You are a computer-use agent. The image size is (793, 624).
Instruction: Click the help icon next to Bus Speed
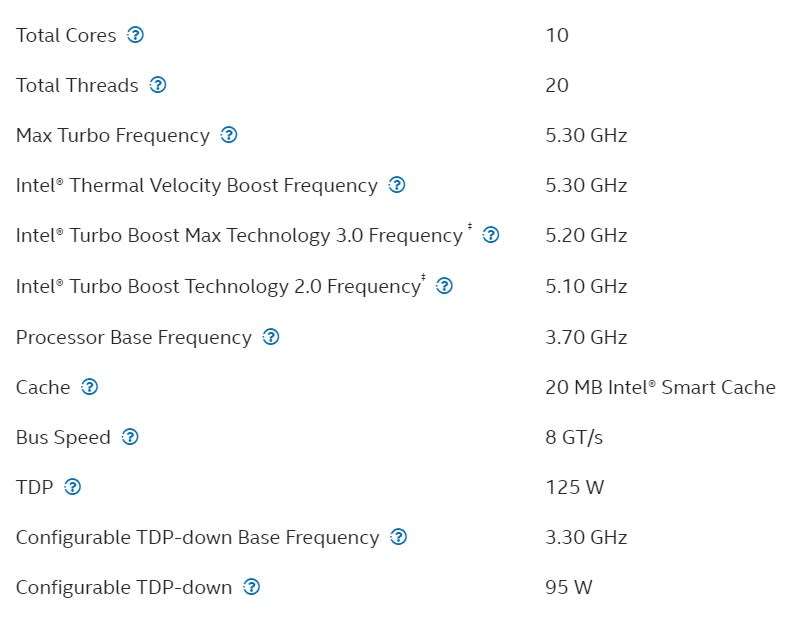tap(130, 437)
